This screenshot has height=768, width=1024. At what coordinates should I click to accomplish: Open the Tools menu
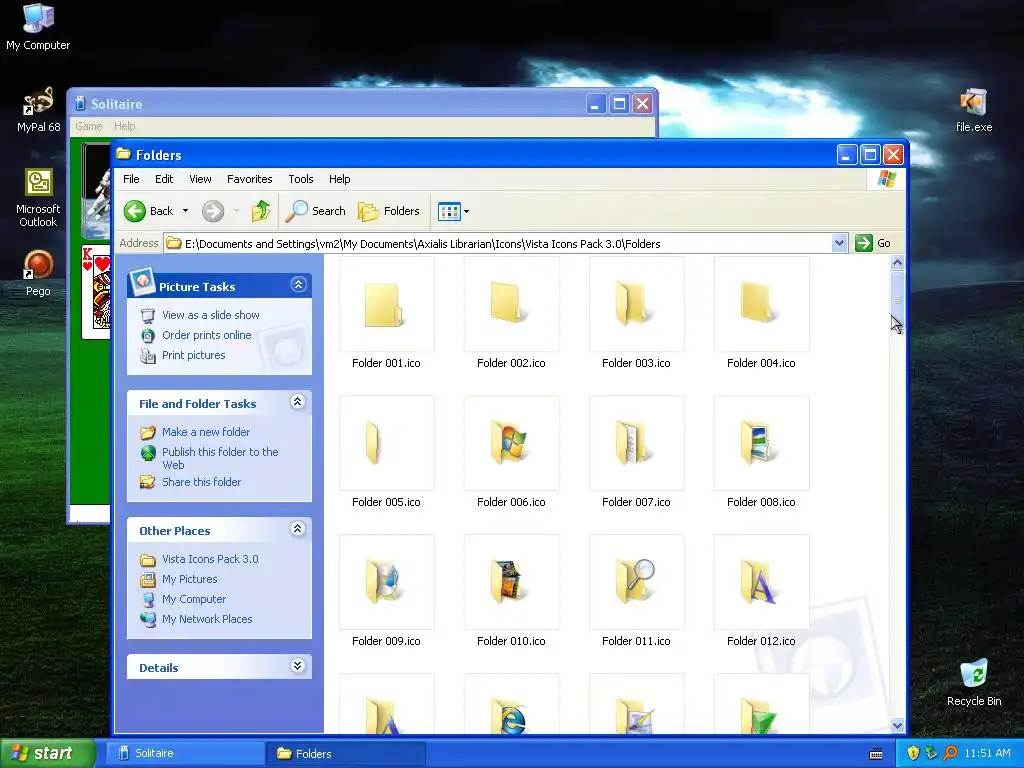300,179
